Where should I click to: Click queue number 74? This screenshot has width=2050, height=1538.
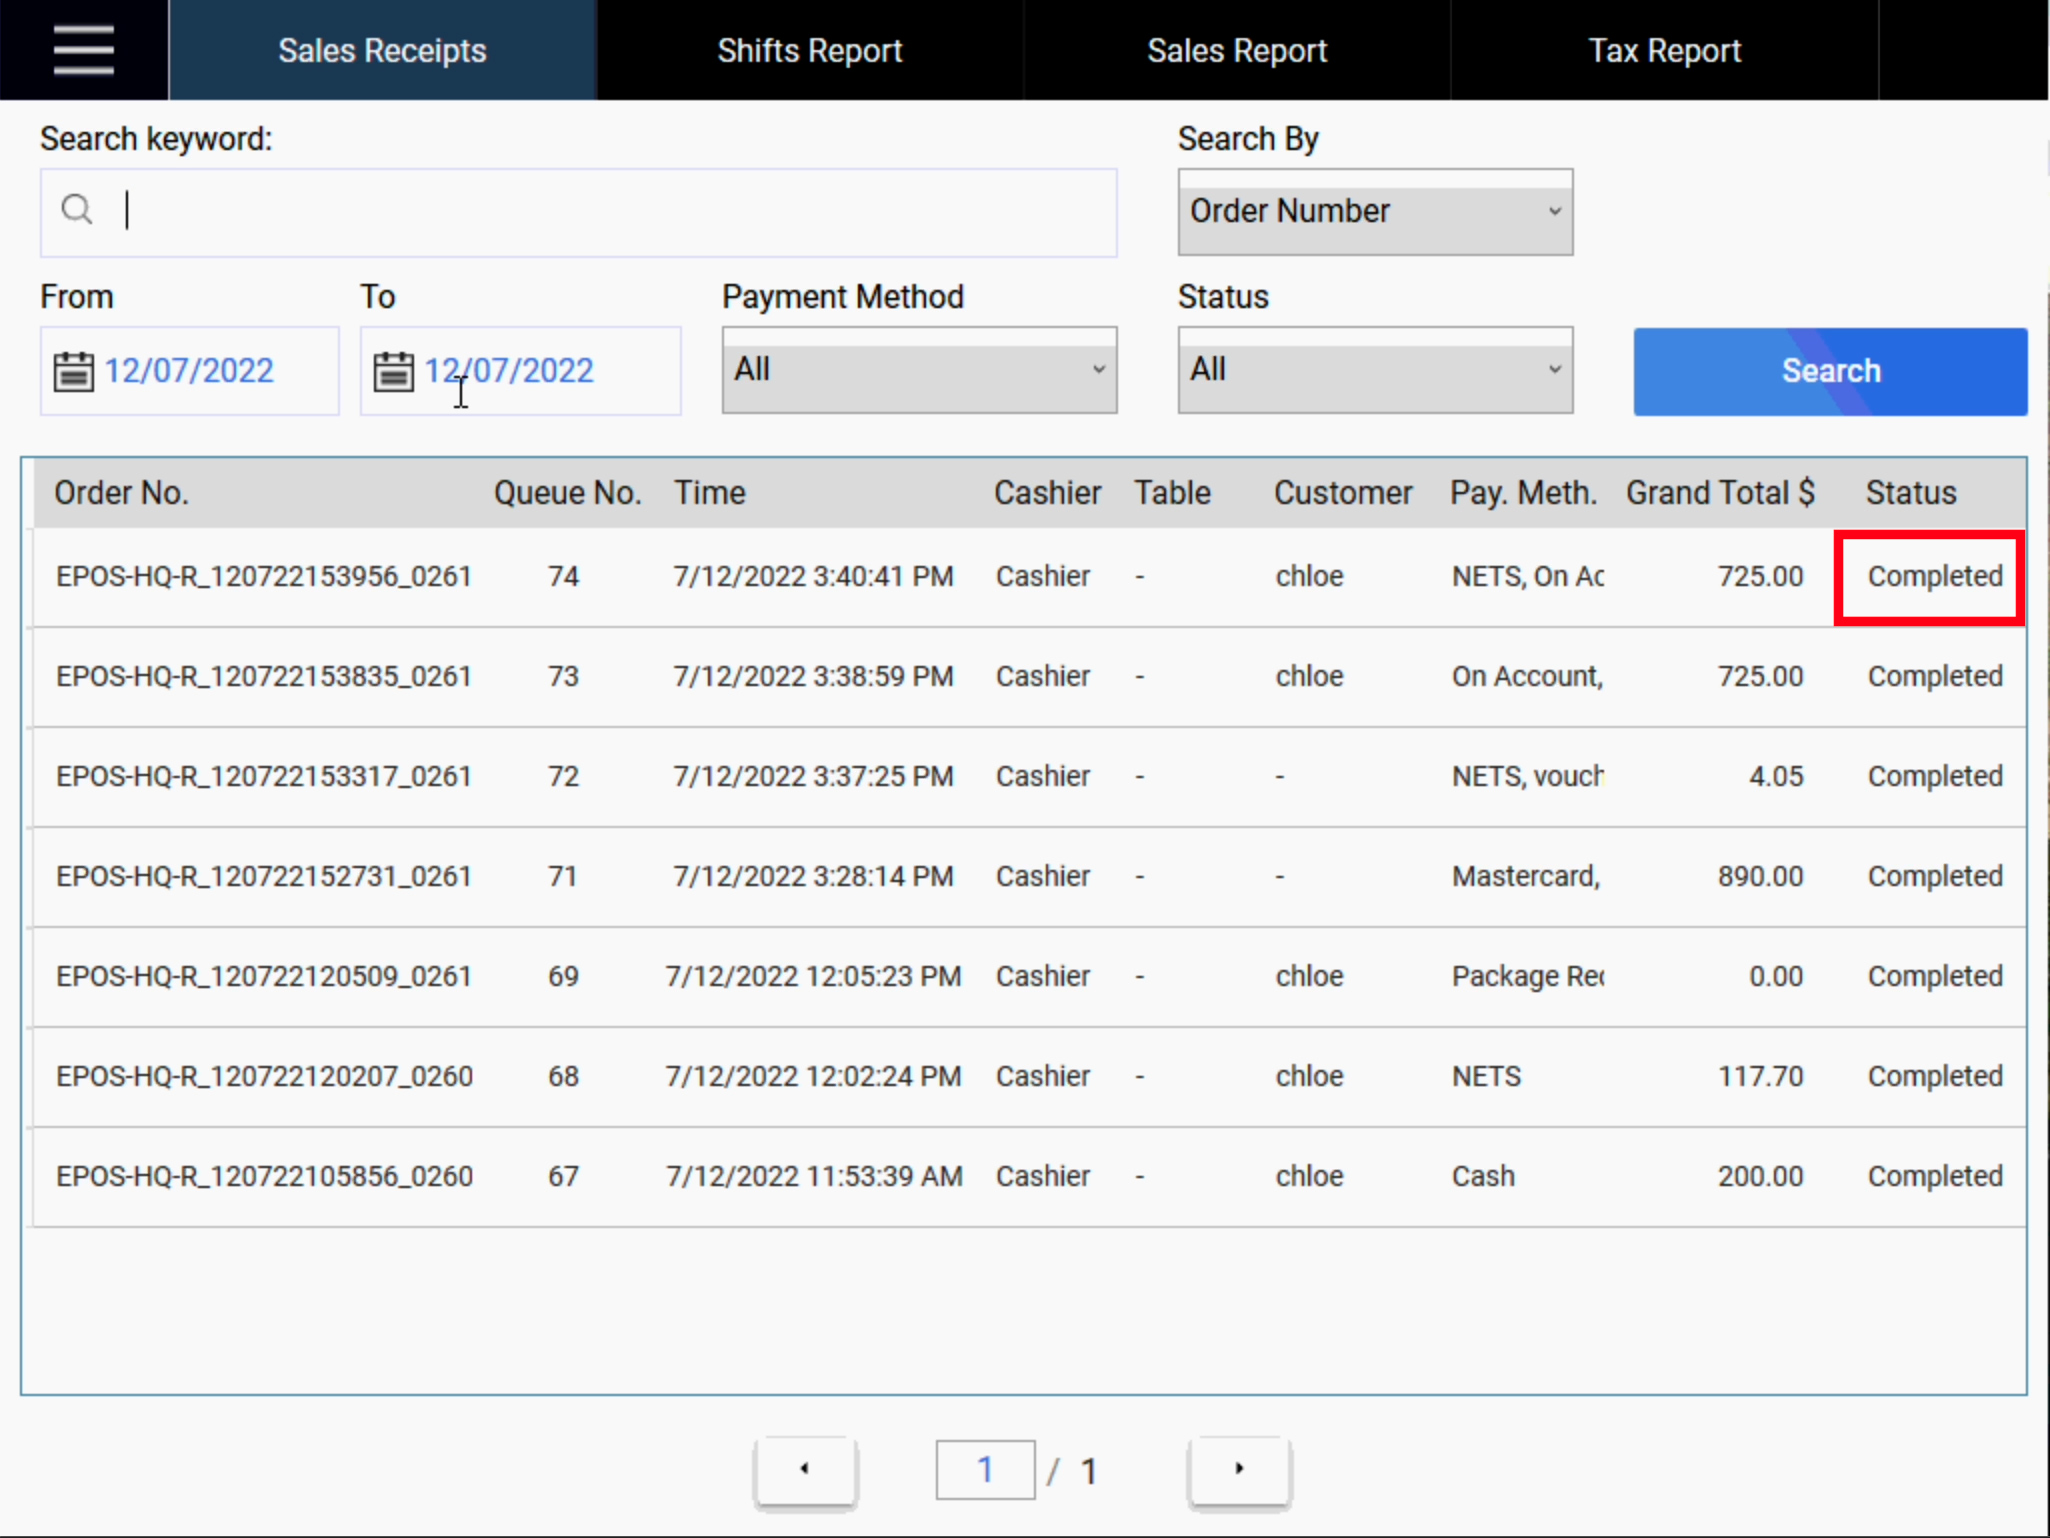tap(563, 577)
